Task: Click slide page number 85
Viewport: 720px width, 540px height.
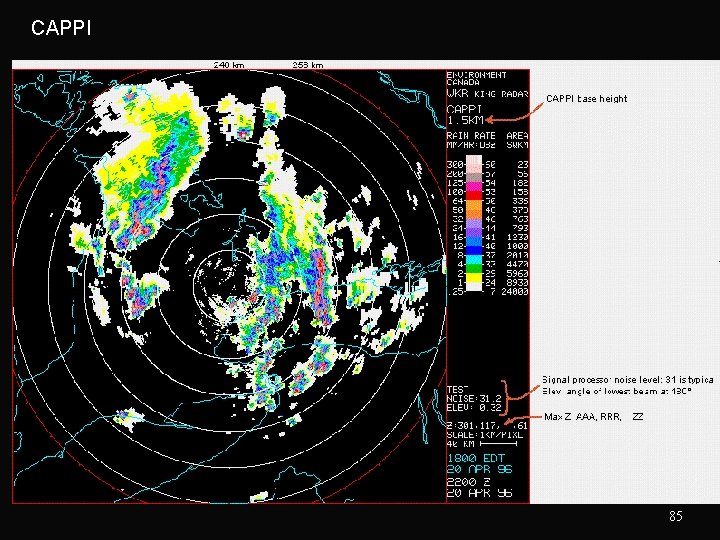Action: point(675,516)
